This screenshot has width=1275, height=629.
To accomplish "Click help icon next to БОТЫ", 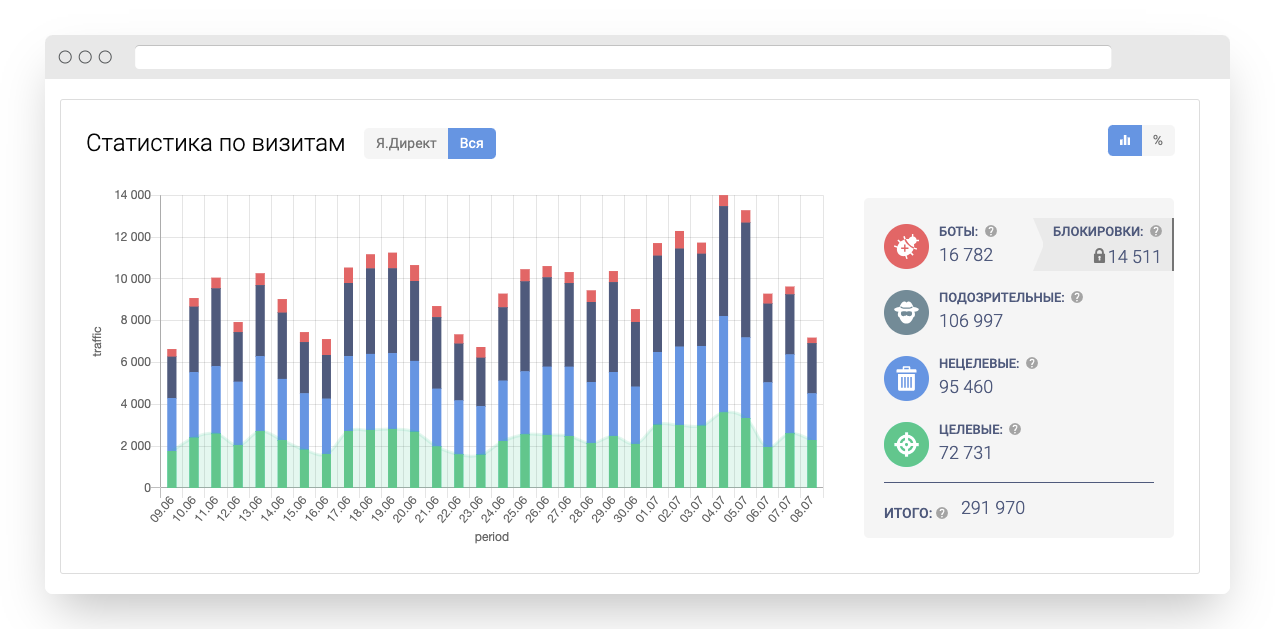I will 991,231.
